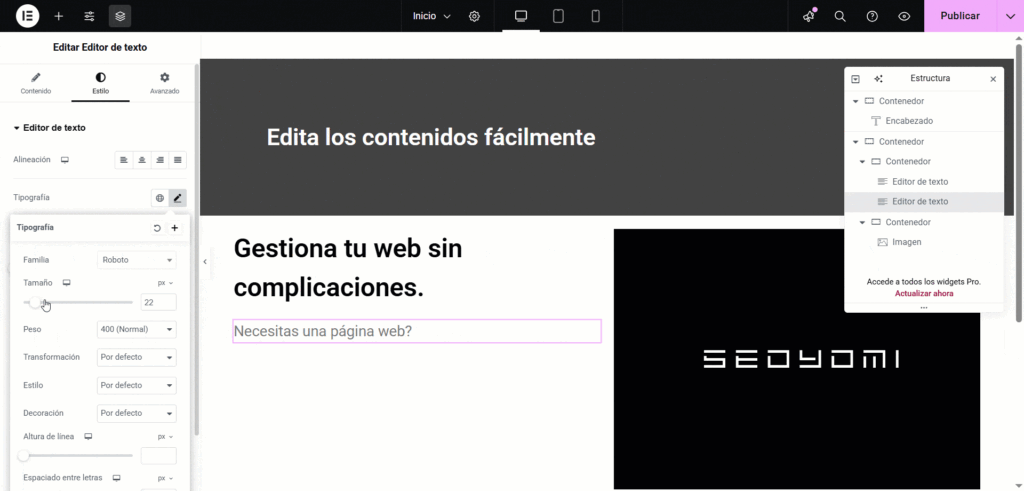Screen dimensions: 1024x491
Task: Click the Tamaño size input field
Action: [x=158, y=302]
